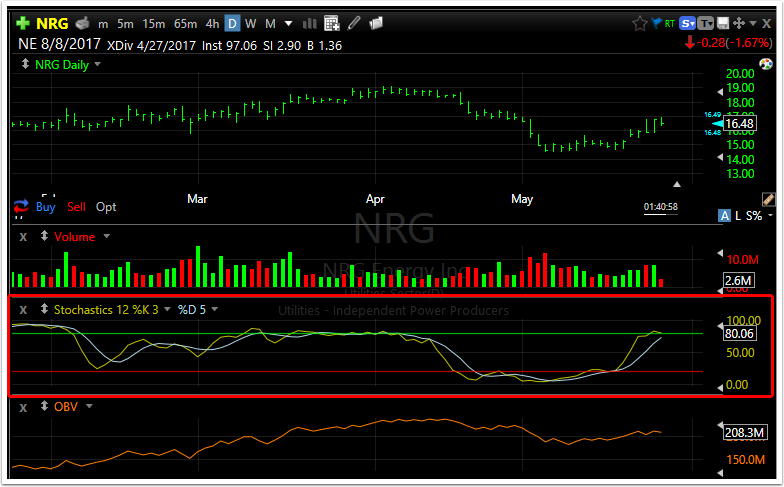
Task: Click the Opt link
Action: tap(106, 207)
